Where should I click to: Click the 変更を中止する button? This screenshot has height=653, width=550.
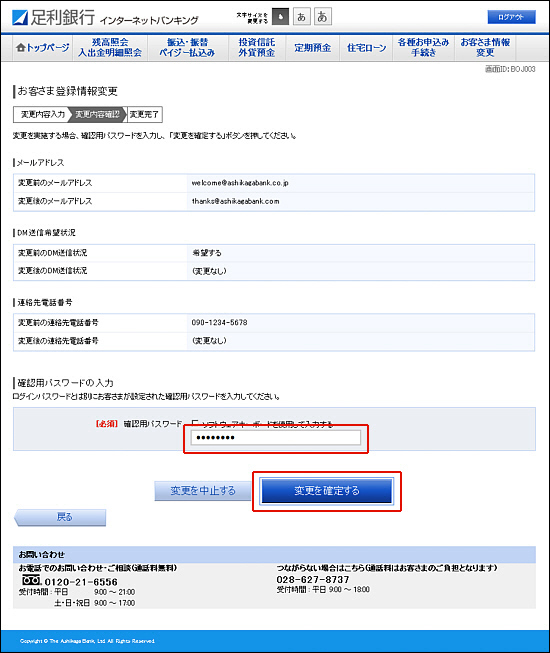tap(203, 491)
